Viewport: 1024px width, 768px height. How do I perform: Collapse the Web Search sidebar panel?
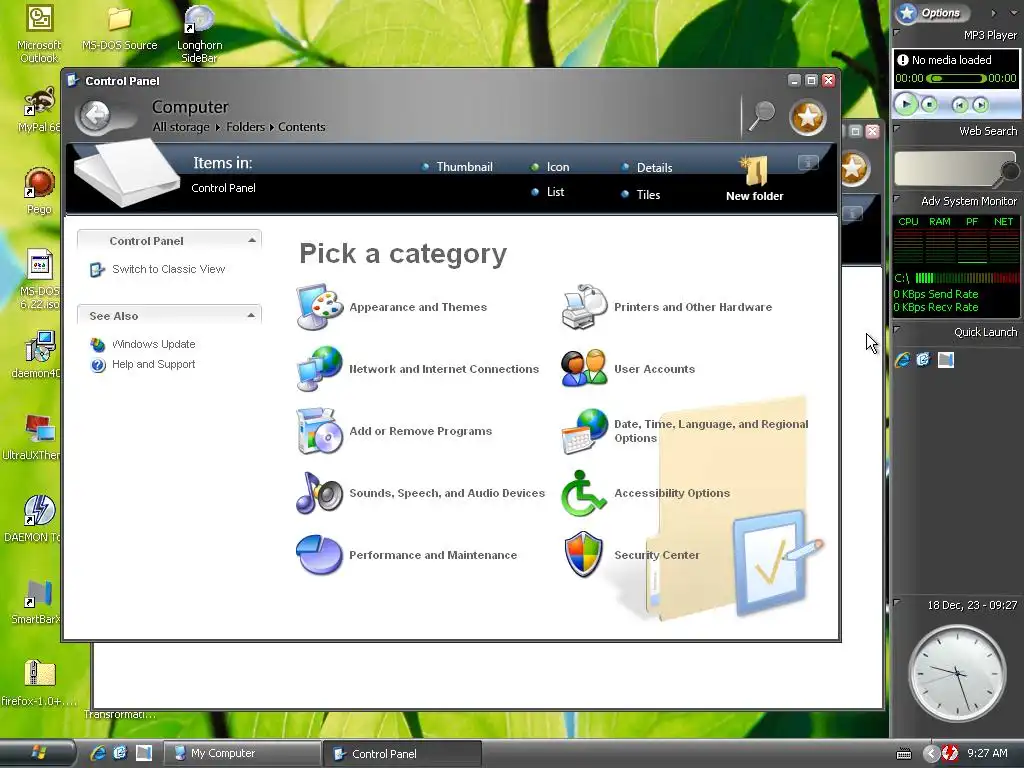click(897, 128)
